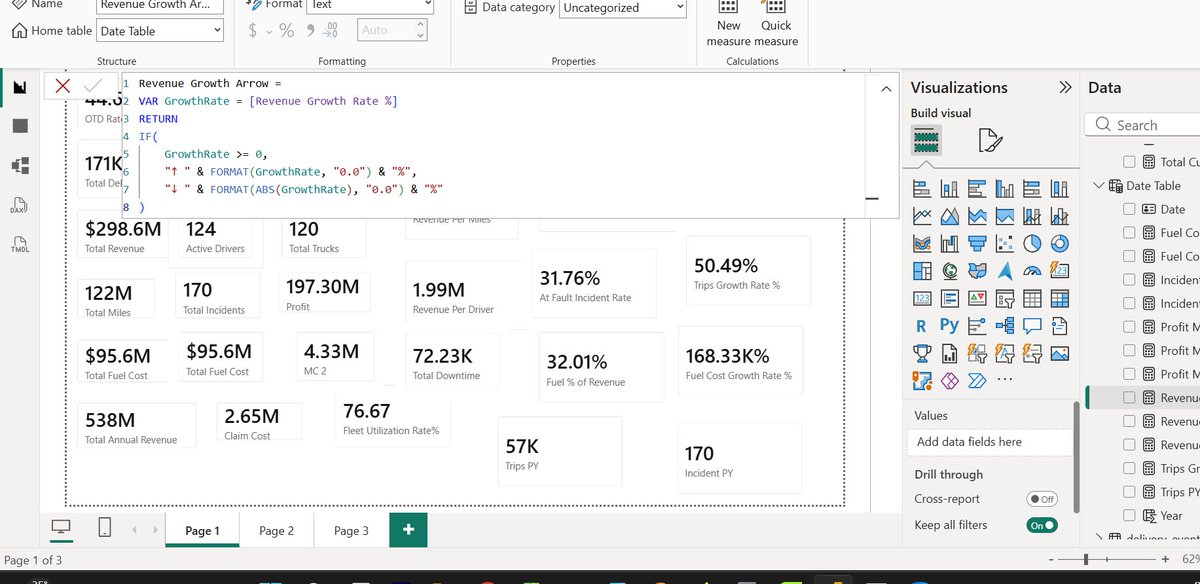
Task: Switch to Page 3 tab
Action: (351, 531)
